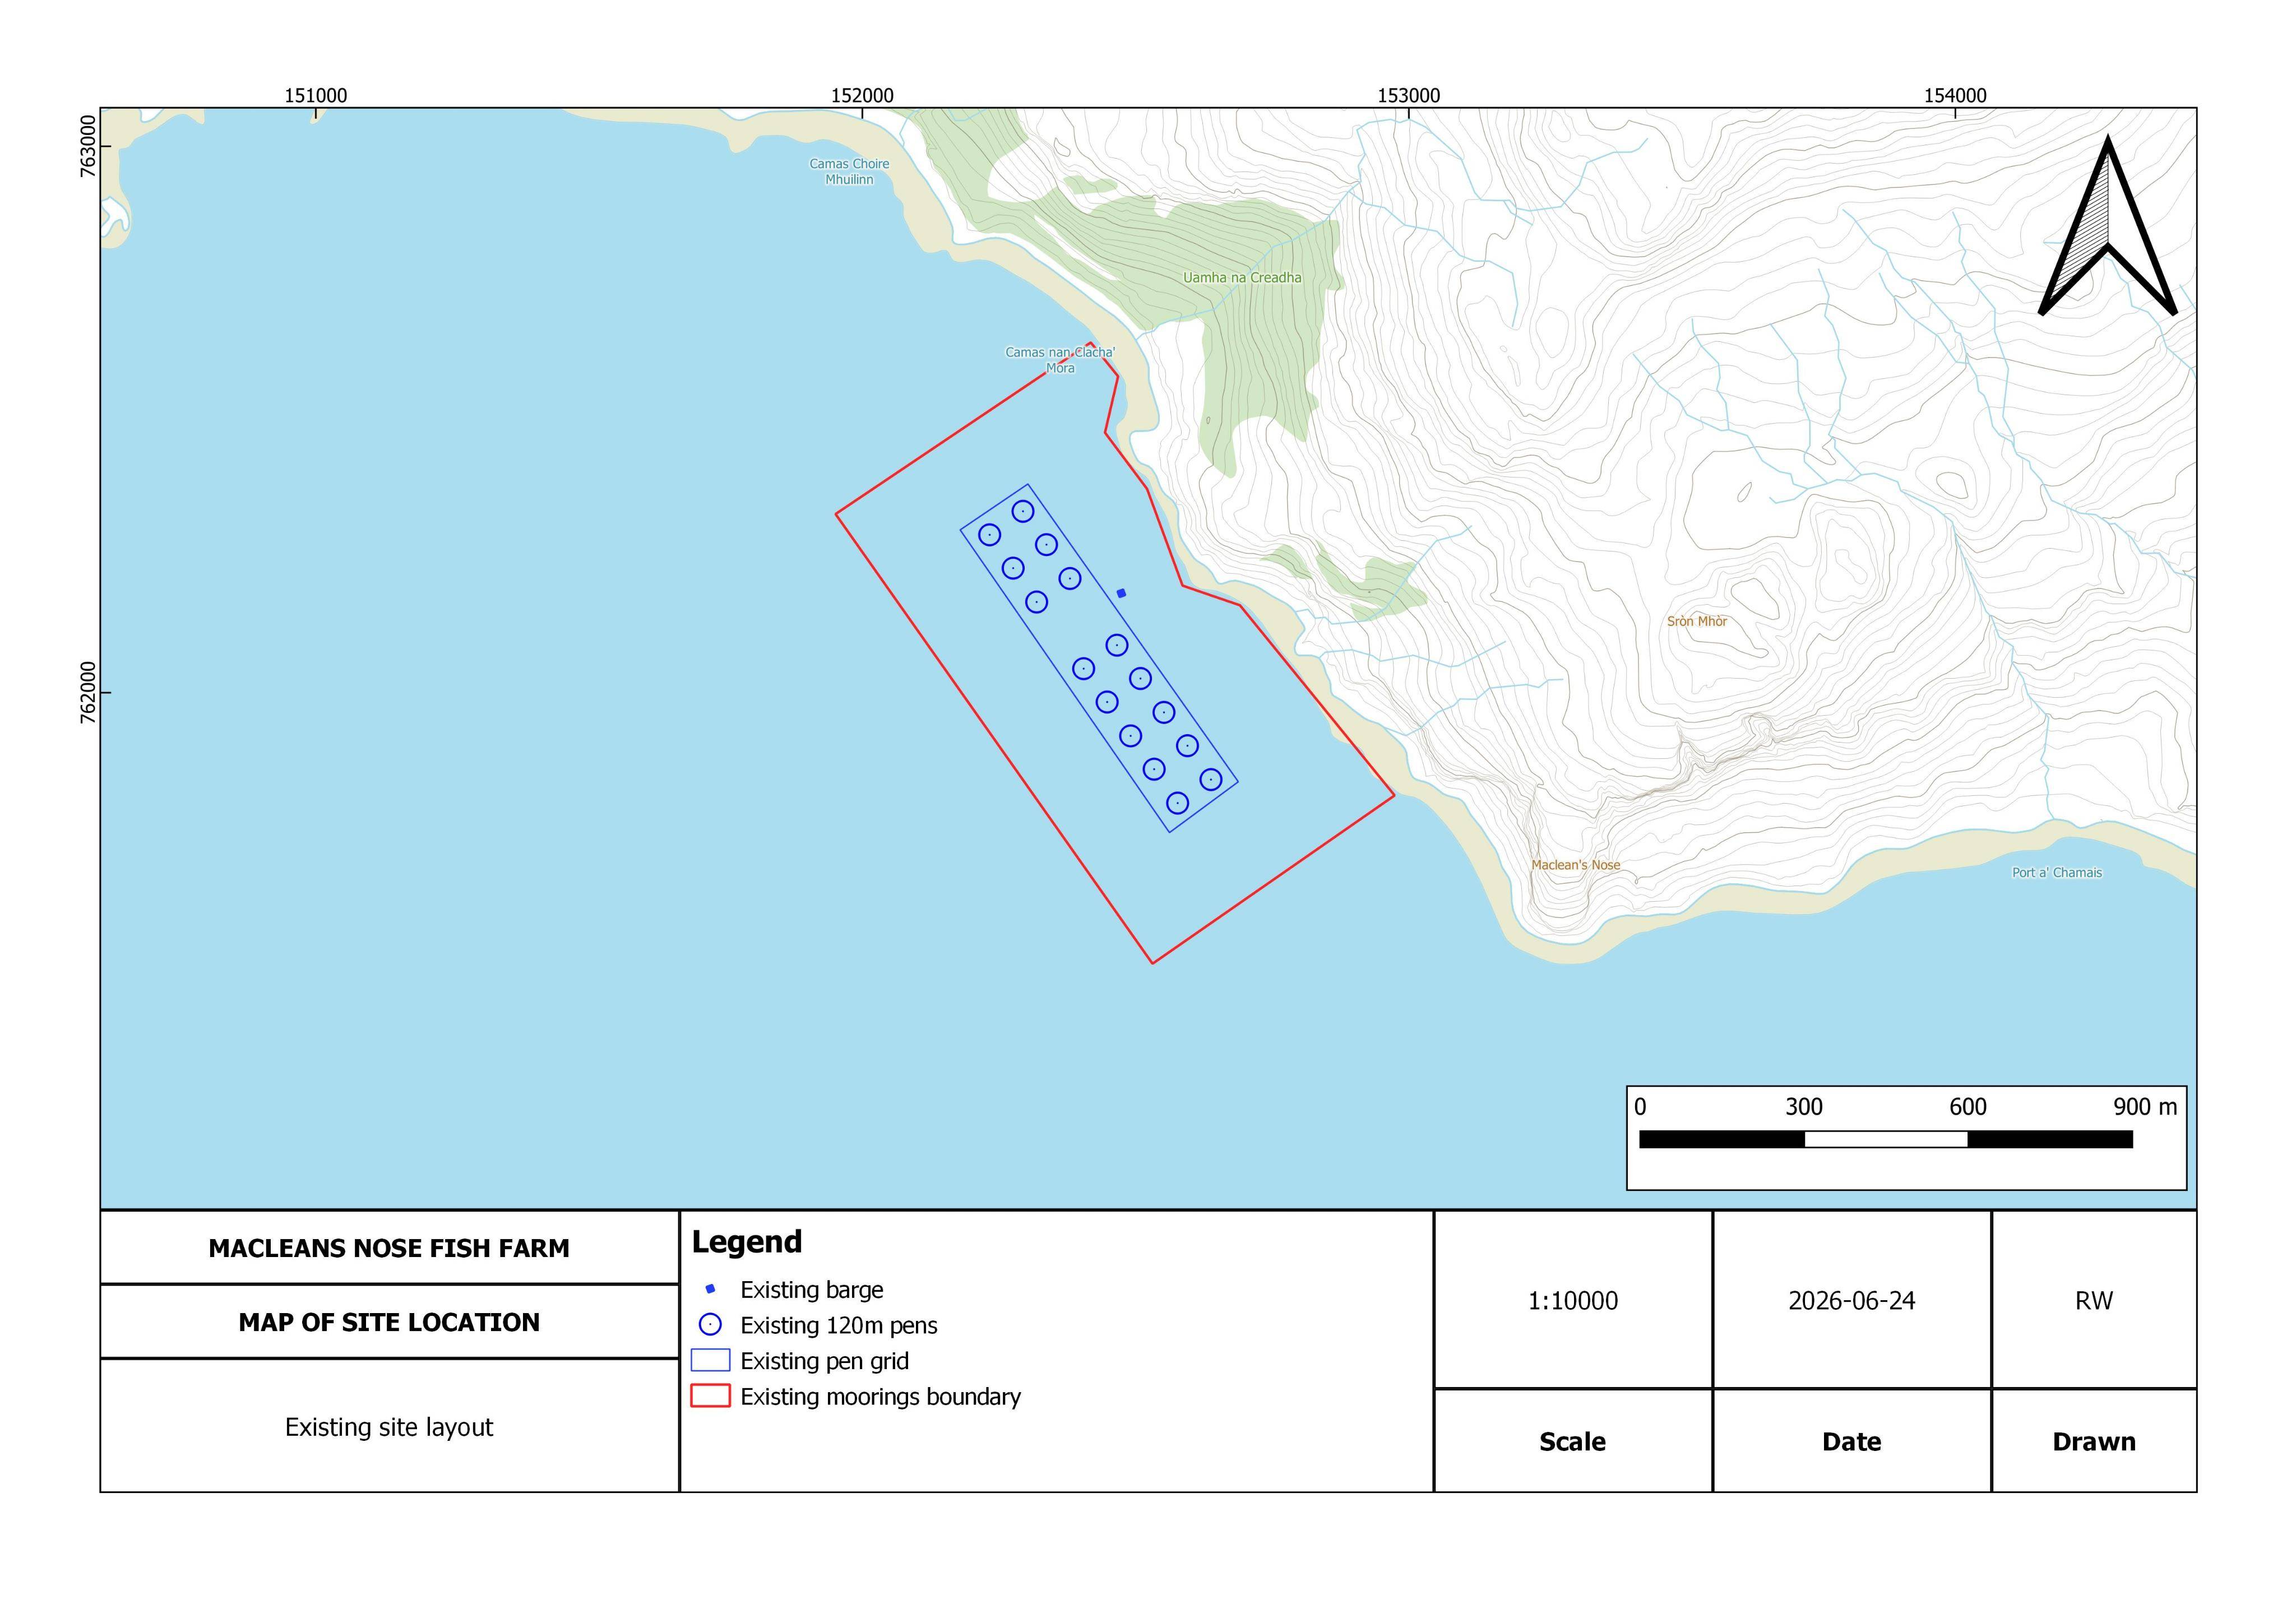Click the 'Sròn Mhòr' place name
Viewport: 2296px width, 1623px height.
pos(1697,621)
